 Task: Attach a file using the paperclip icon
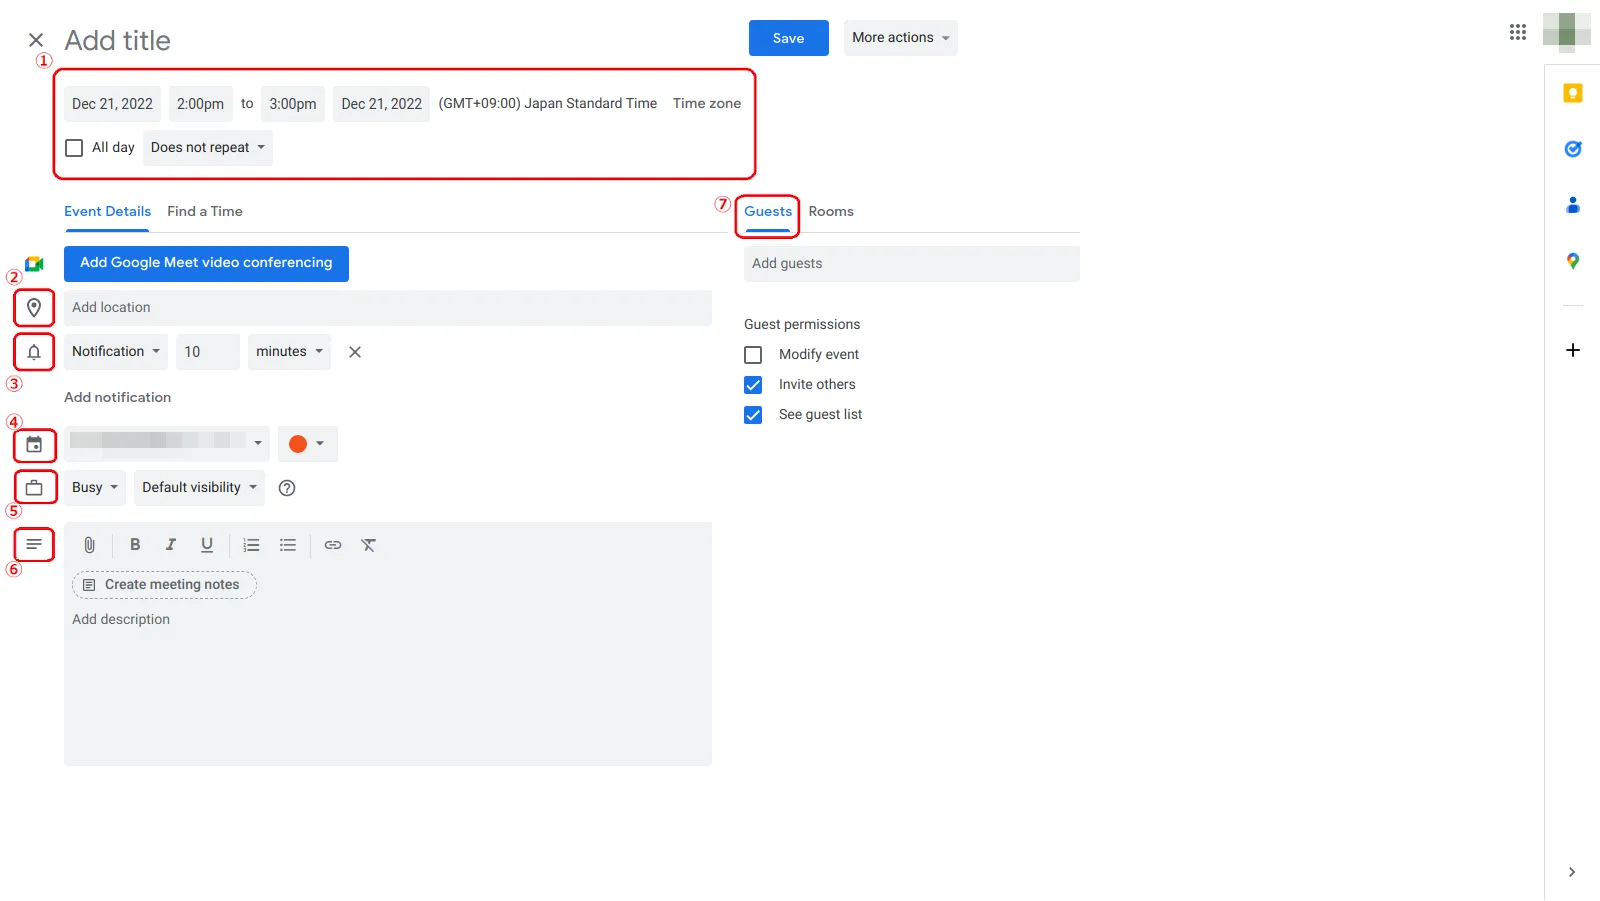88,545
